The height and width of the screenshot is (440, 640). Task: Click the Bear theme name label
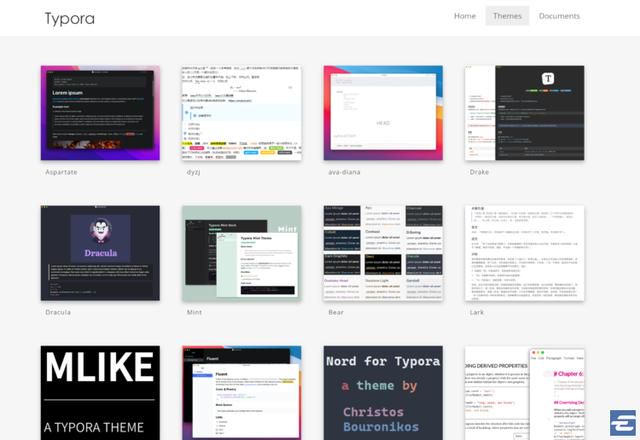pos(336,312)
